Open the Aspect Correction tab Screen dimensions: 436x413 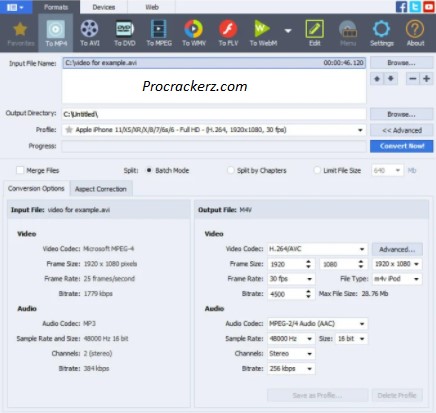pos(101,189)
